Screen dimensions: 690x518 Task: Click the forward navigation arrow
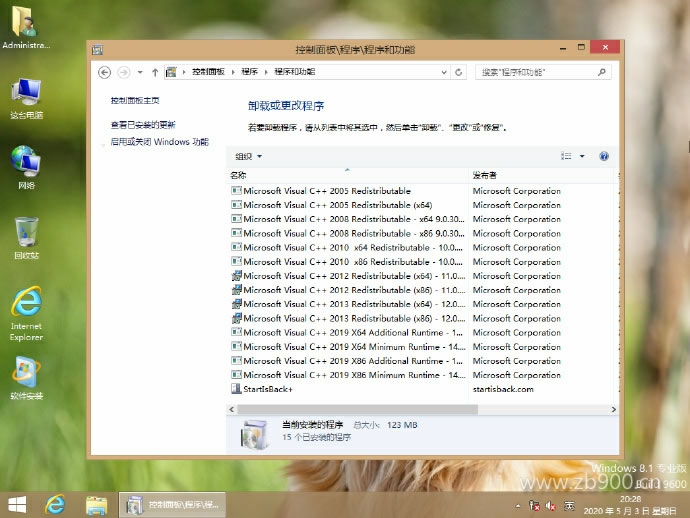(x=124, y=72)
